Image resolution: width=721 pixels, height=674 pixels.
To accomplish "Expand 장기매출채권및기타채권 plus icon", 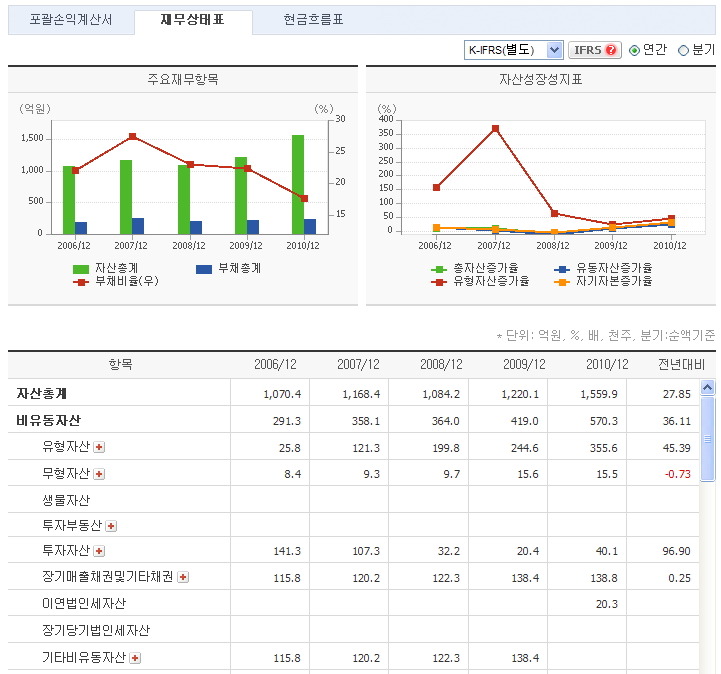I will (x=183, y=577).
